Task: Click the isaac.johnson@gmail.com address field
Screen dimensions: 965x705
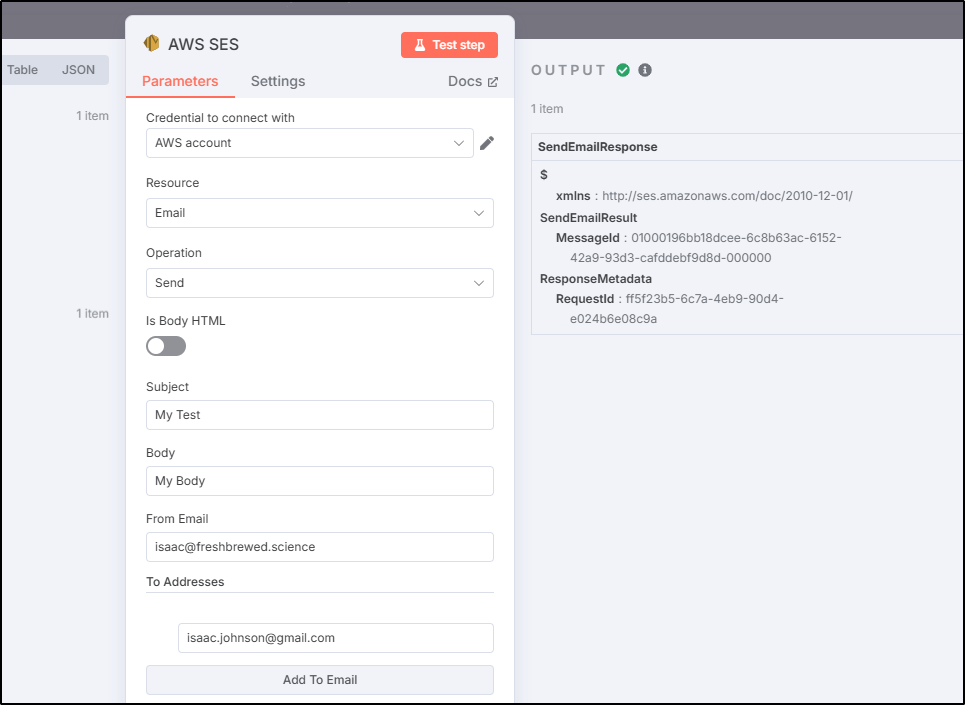Action: coord(335,638)
